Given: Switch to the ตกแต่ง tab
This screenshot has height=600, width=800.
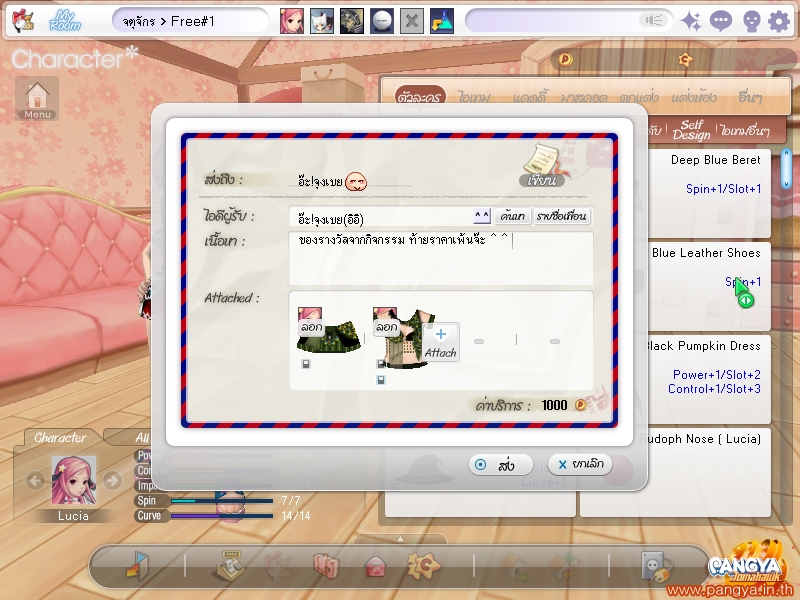Looking at the screenshot, I should tap(639, 97).
